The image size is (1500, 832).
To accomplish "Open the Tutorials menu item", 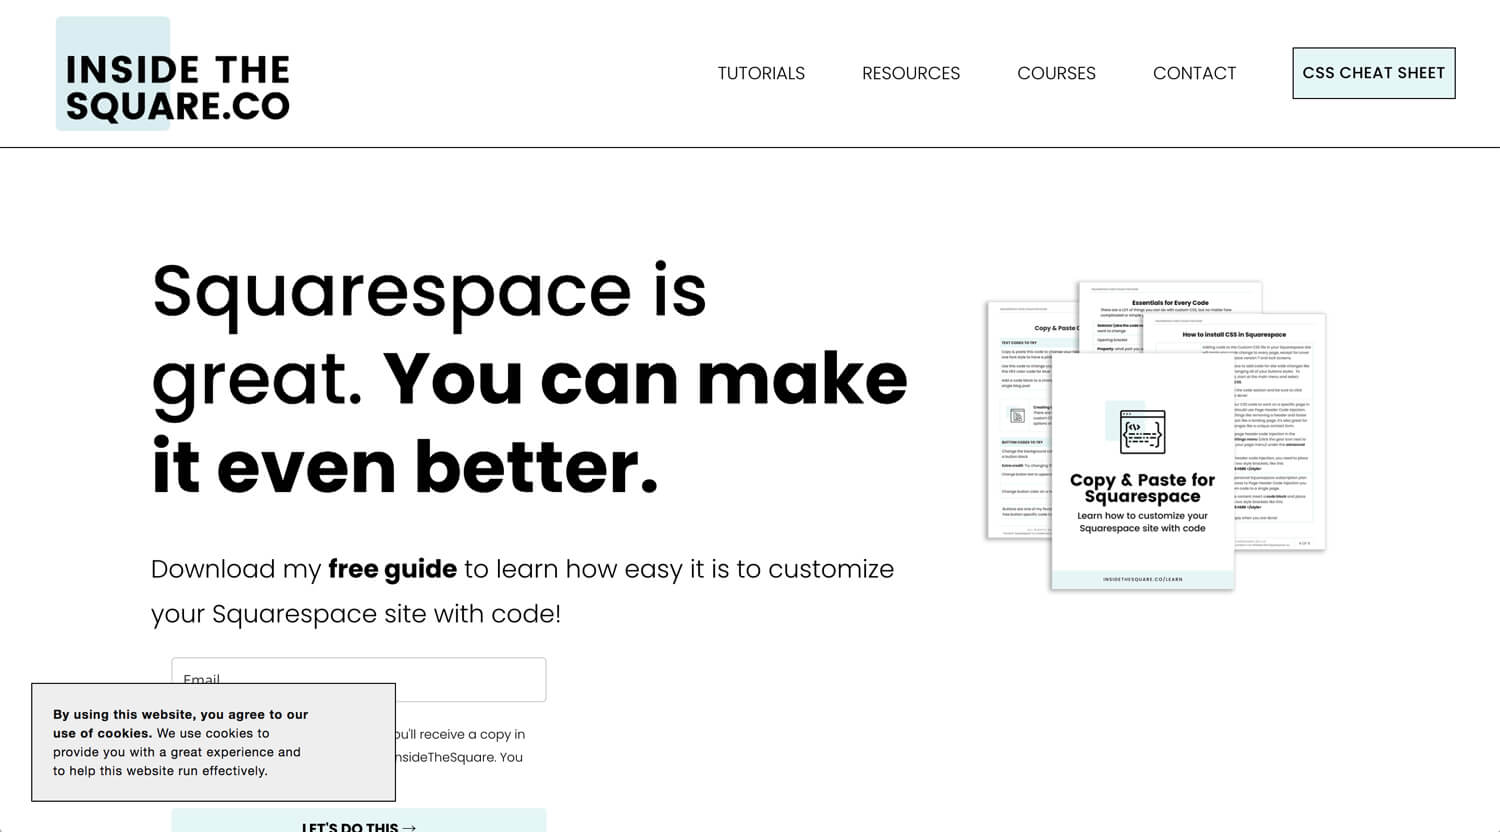I will pos(761,73).
